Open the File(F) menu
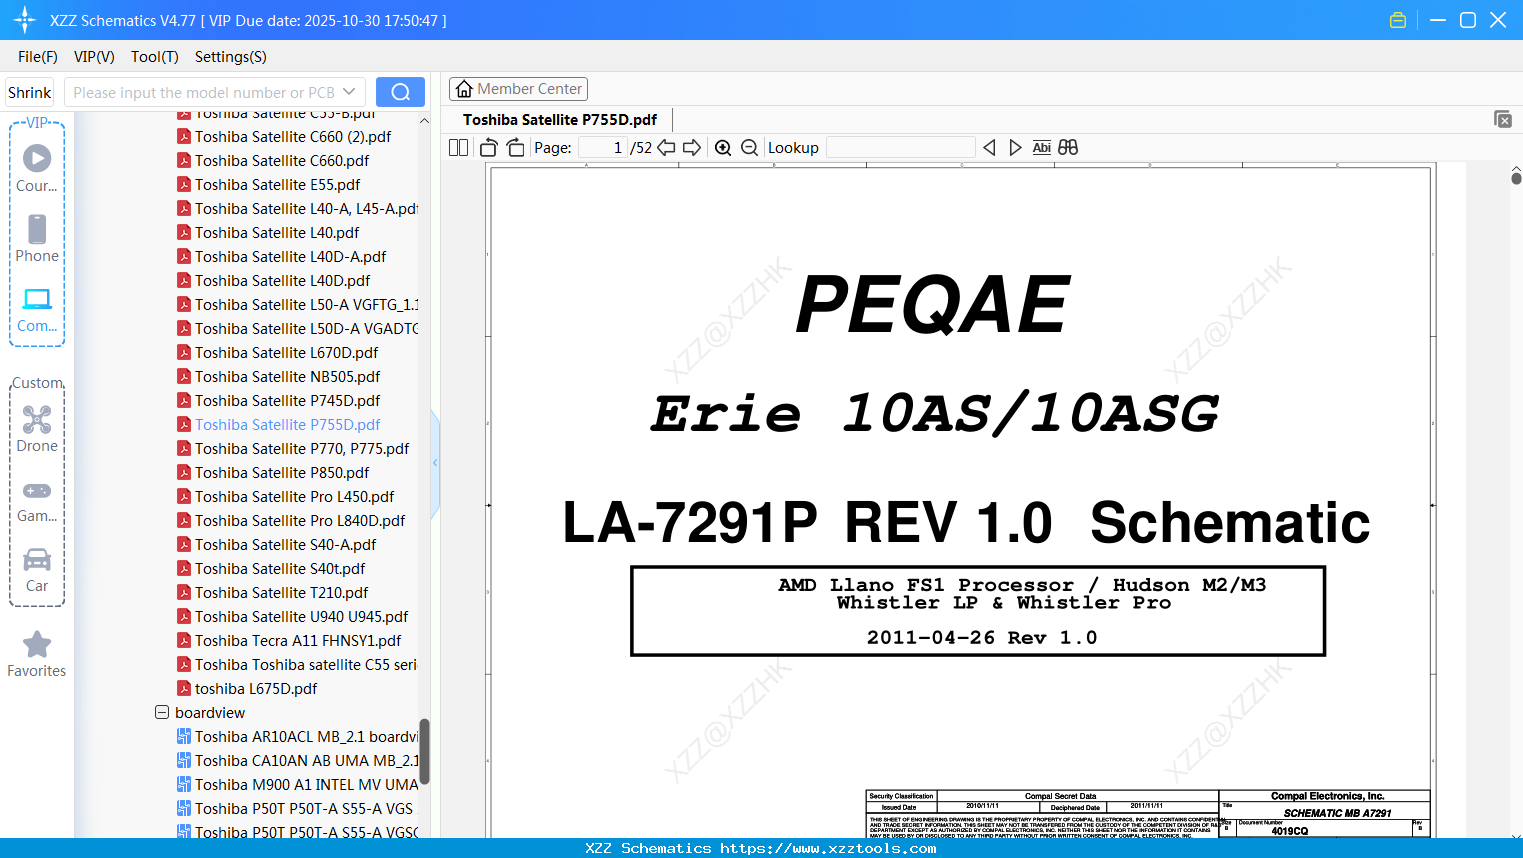1523x858 pixels. click(38, 57)
